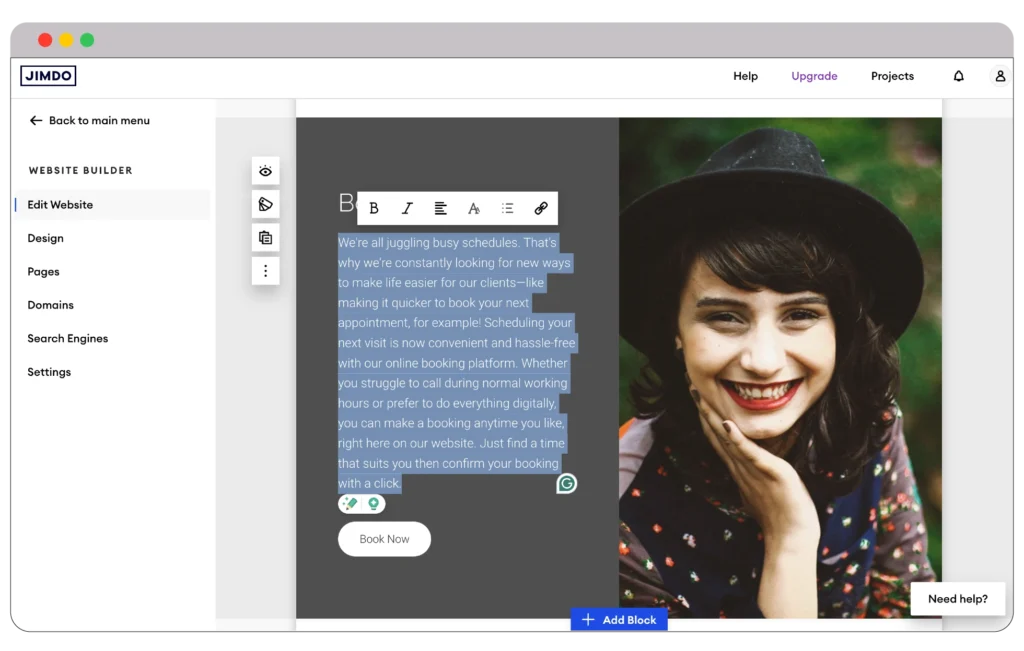Open the text style options
This screenshot has width=1024, height=651.
[474, 209]
